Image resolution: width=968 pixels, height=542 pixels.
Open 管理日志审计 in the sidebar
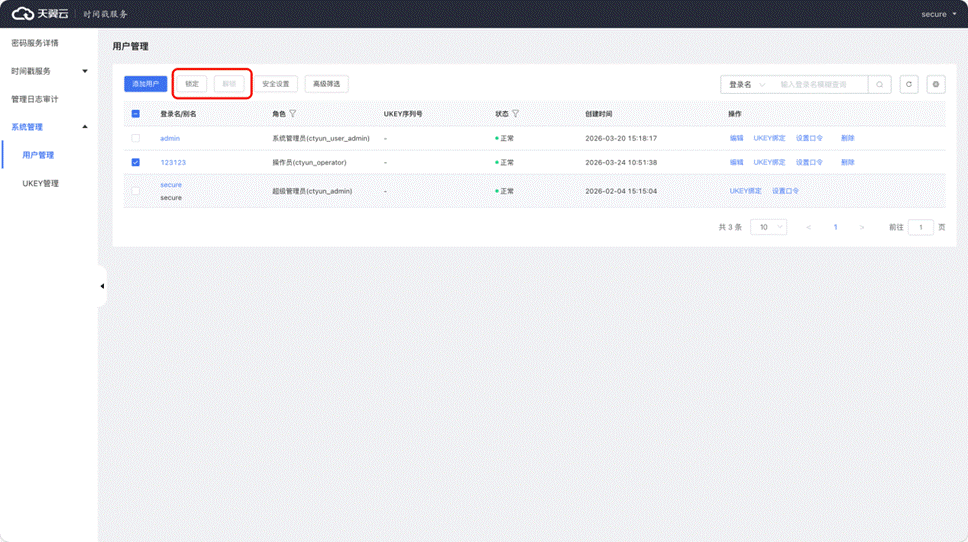(35, 99)
